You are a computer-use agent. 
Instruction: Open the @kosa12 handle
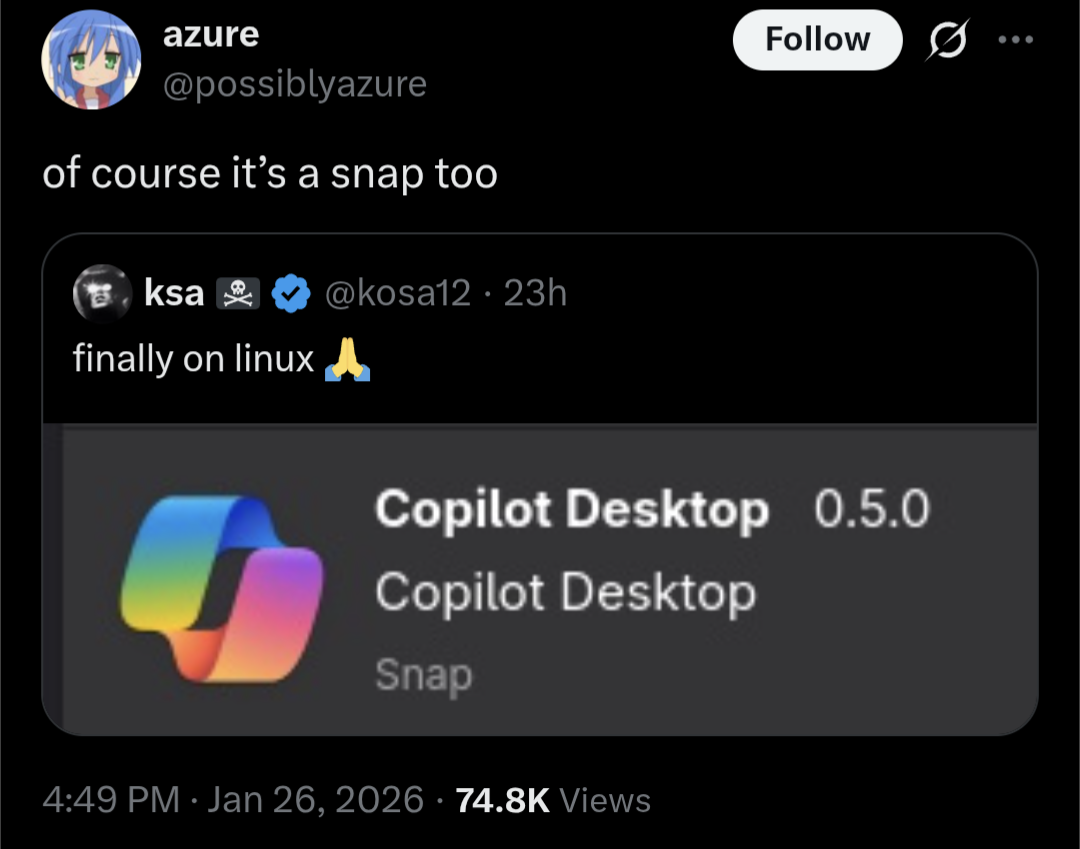coord(398,293)
